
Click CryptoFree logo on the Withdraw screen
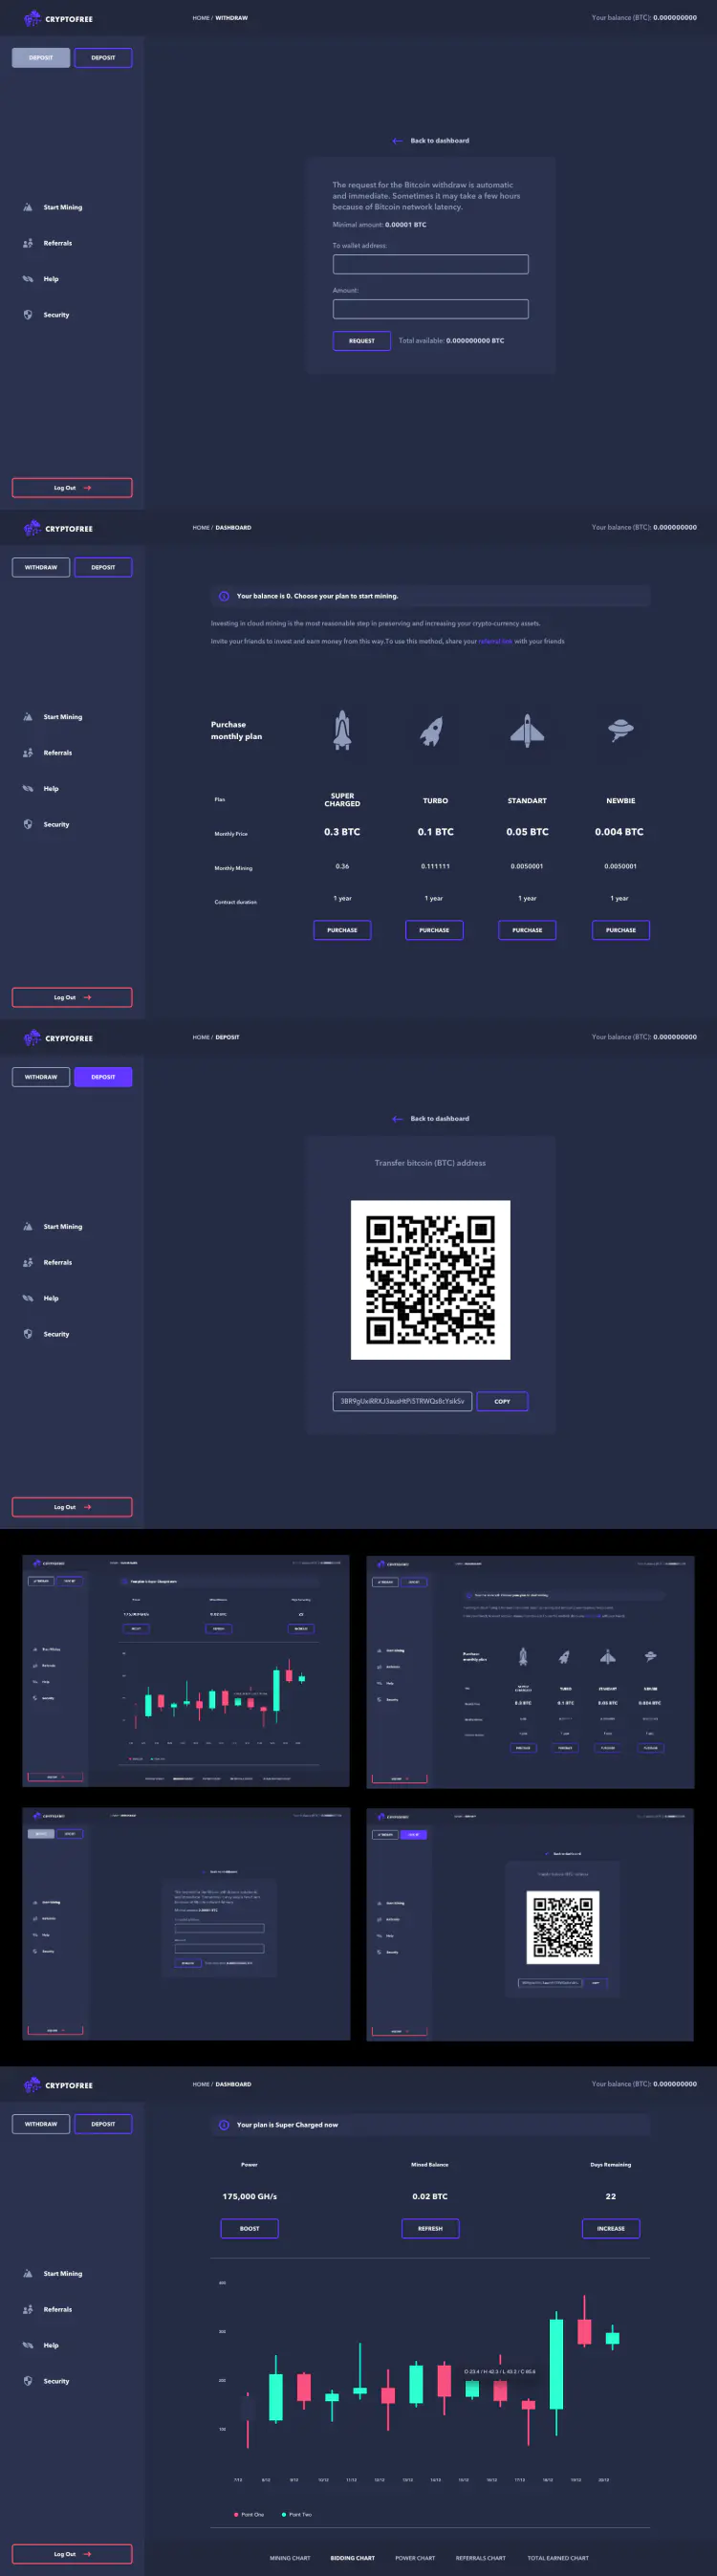point(58,19)
